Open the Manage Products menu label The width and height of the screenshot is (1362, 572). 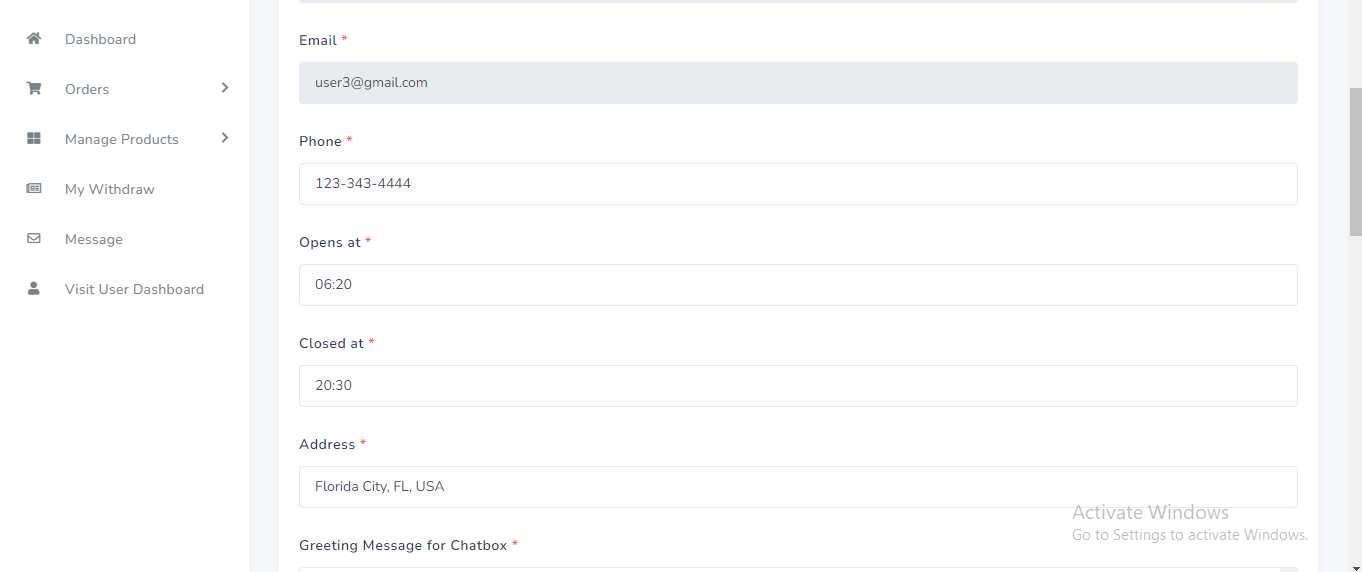click(x=121, y=139)
